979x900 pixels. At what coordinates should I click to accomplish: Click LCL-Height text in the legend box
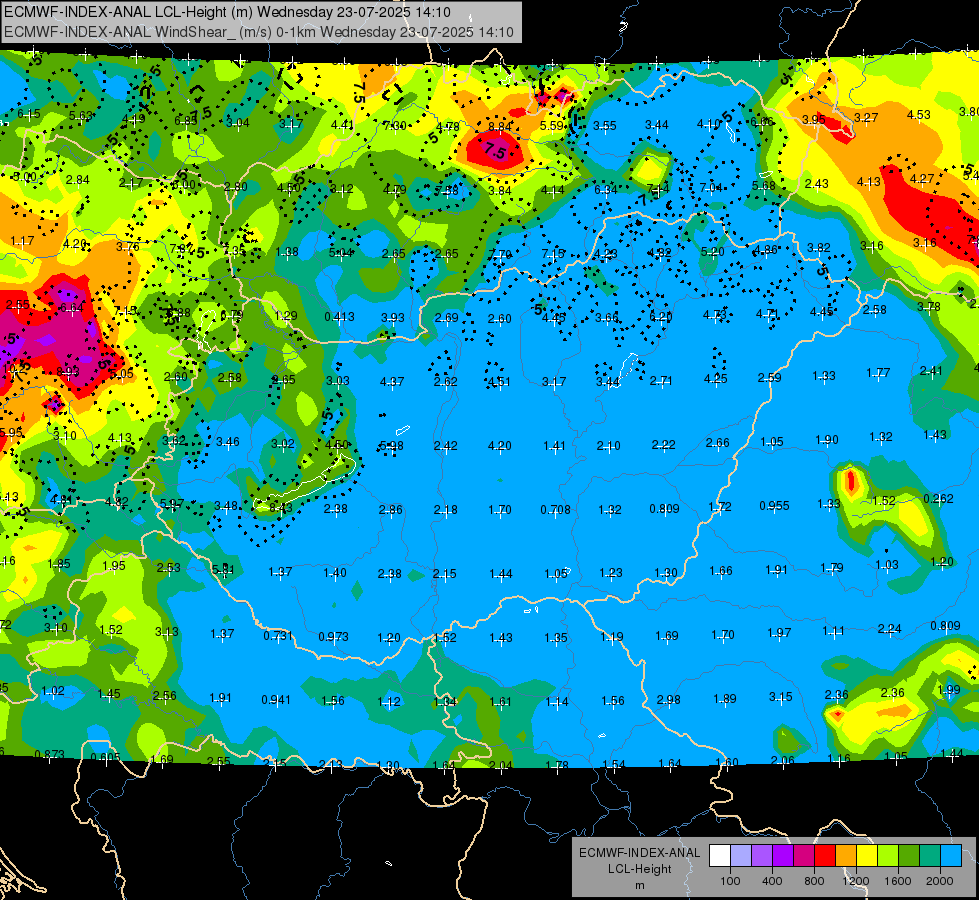tap(639, 869)
